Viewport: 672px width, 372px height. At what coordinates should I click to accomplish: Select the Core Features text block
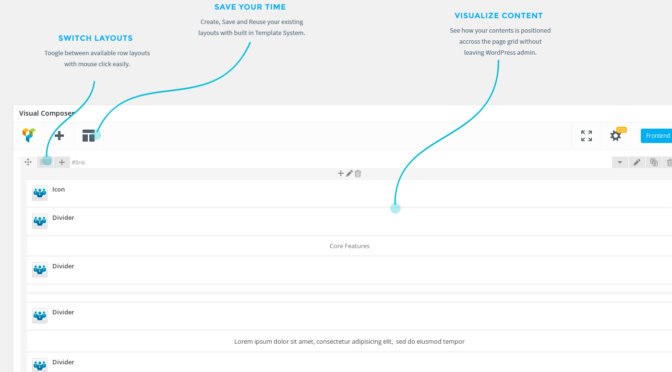coord(349,246)
